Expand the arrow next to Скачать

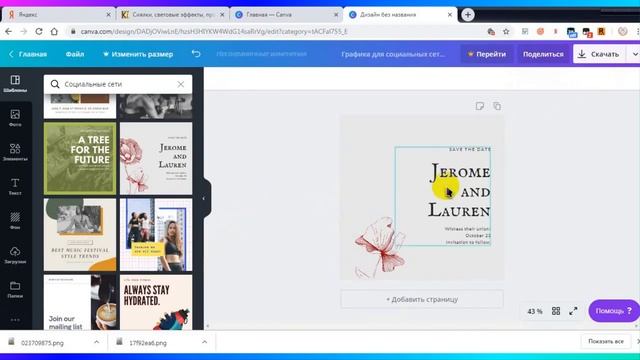[634, 54]
